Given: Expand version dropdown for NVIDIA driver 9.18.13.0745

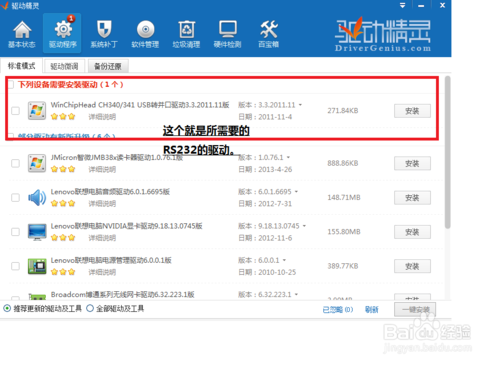Looking at the screenshot, I should point(304,226).
